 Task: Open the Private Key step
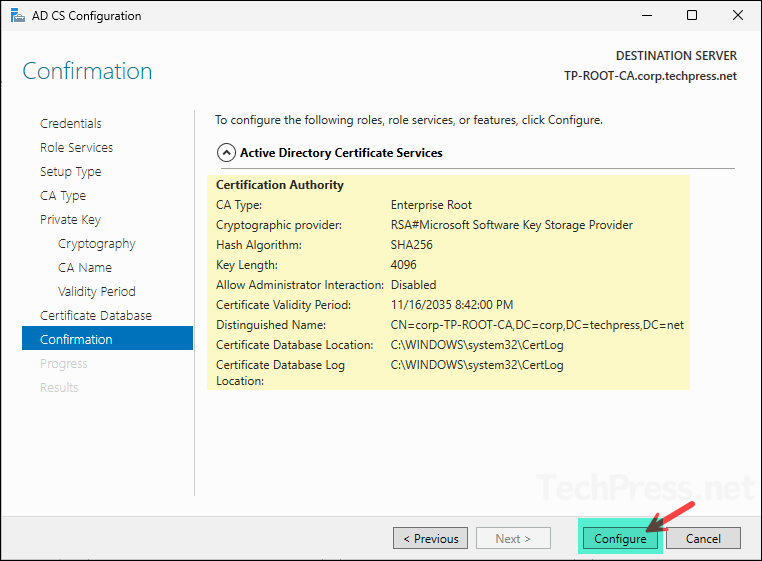pos(70,220)
